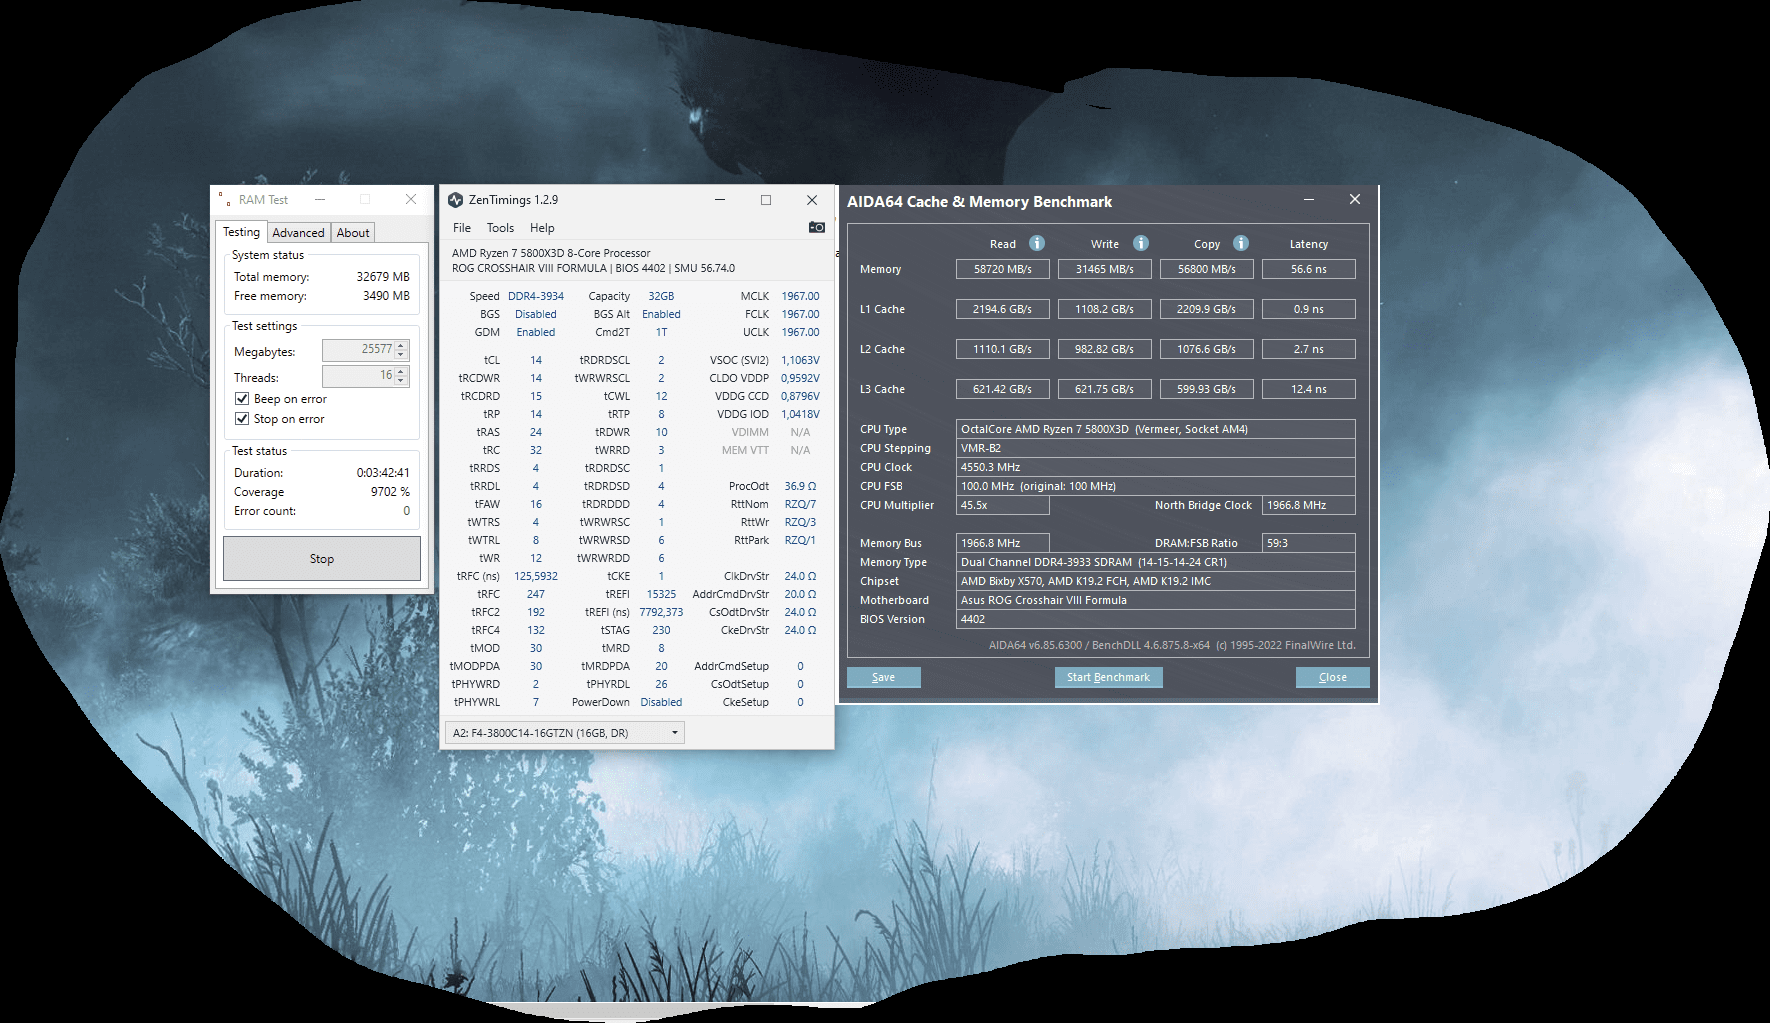Click the tRFC (ns) value 125,5932

pos(536,576)
